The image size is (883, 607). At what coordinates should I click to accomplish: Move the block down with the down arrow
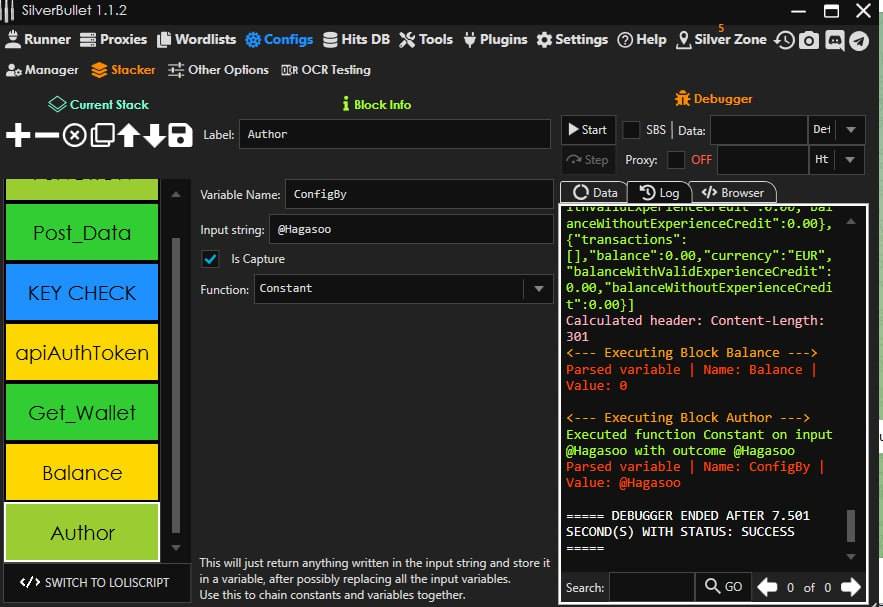tap(154, 136)
